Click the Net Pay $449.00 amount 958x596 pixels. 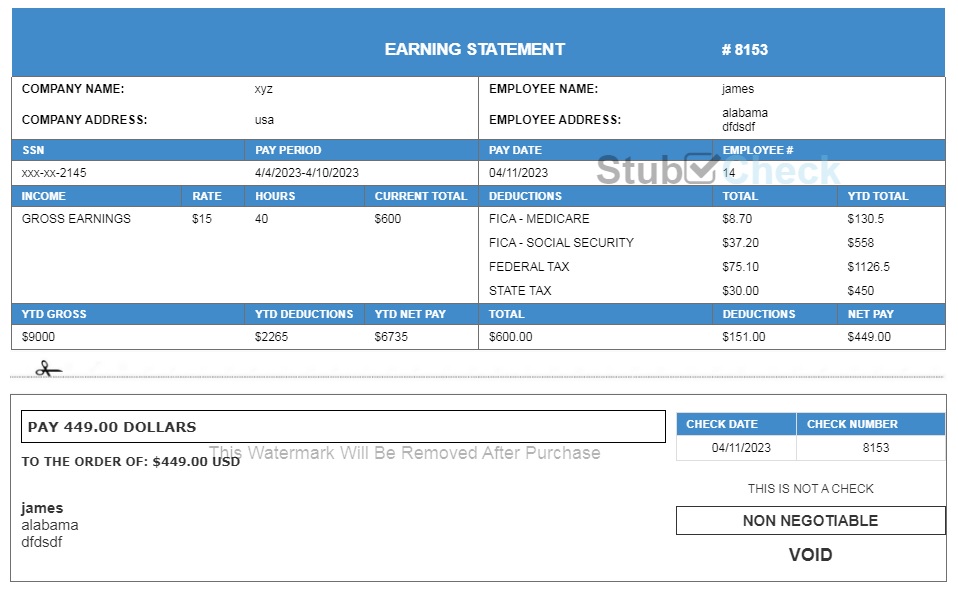pos(868,337)
